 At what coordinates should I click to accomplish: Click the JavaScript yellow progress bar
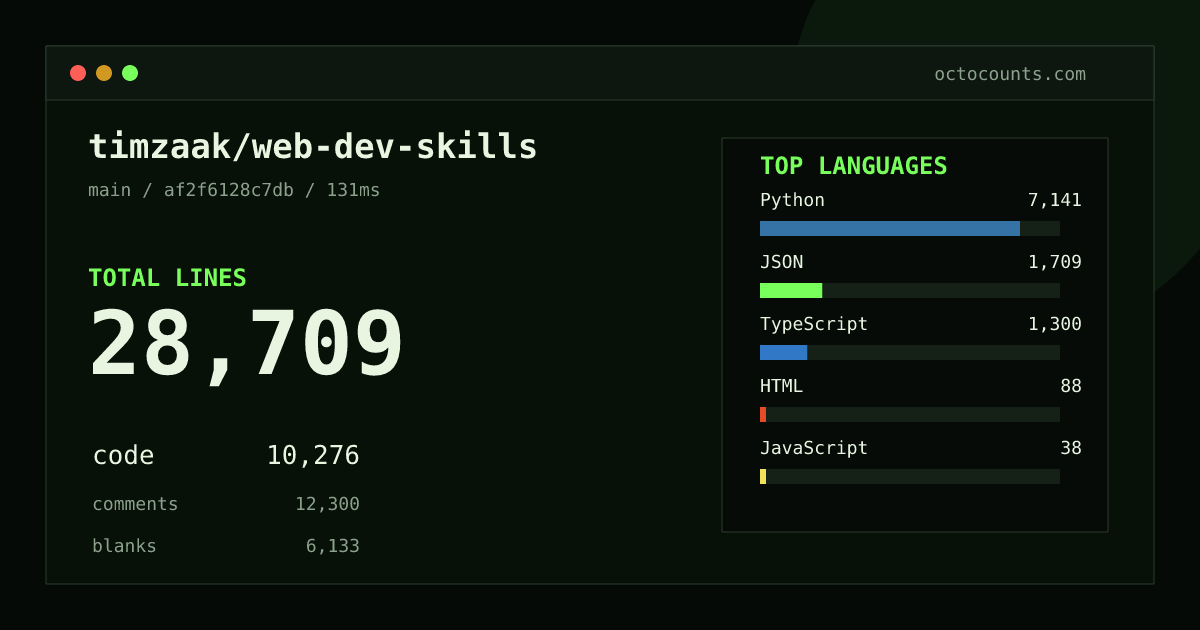click(763, 476)
